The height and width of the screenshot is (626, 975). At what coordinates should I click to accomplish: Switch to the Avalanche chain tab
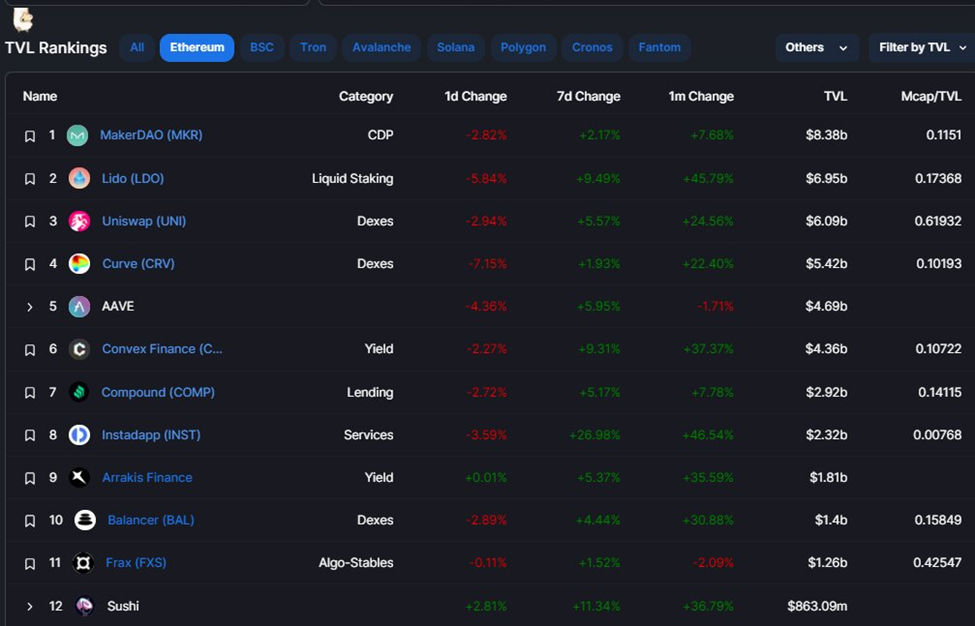pos(381,48)
